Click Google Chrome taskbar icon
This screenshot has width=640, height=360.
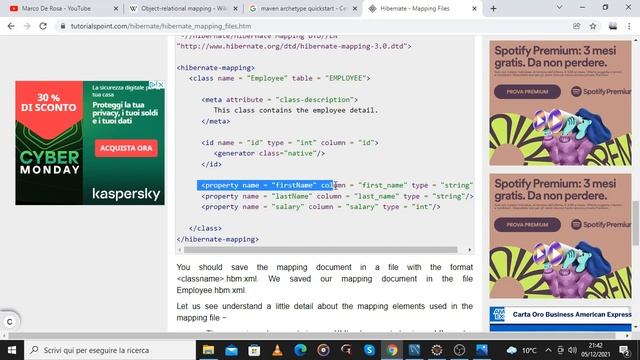(x=392, y=350)
